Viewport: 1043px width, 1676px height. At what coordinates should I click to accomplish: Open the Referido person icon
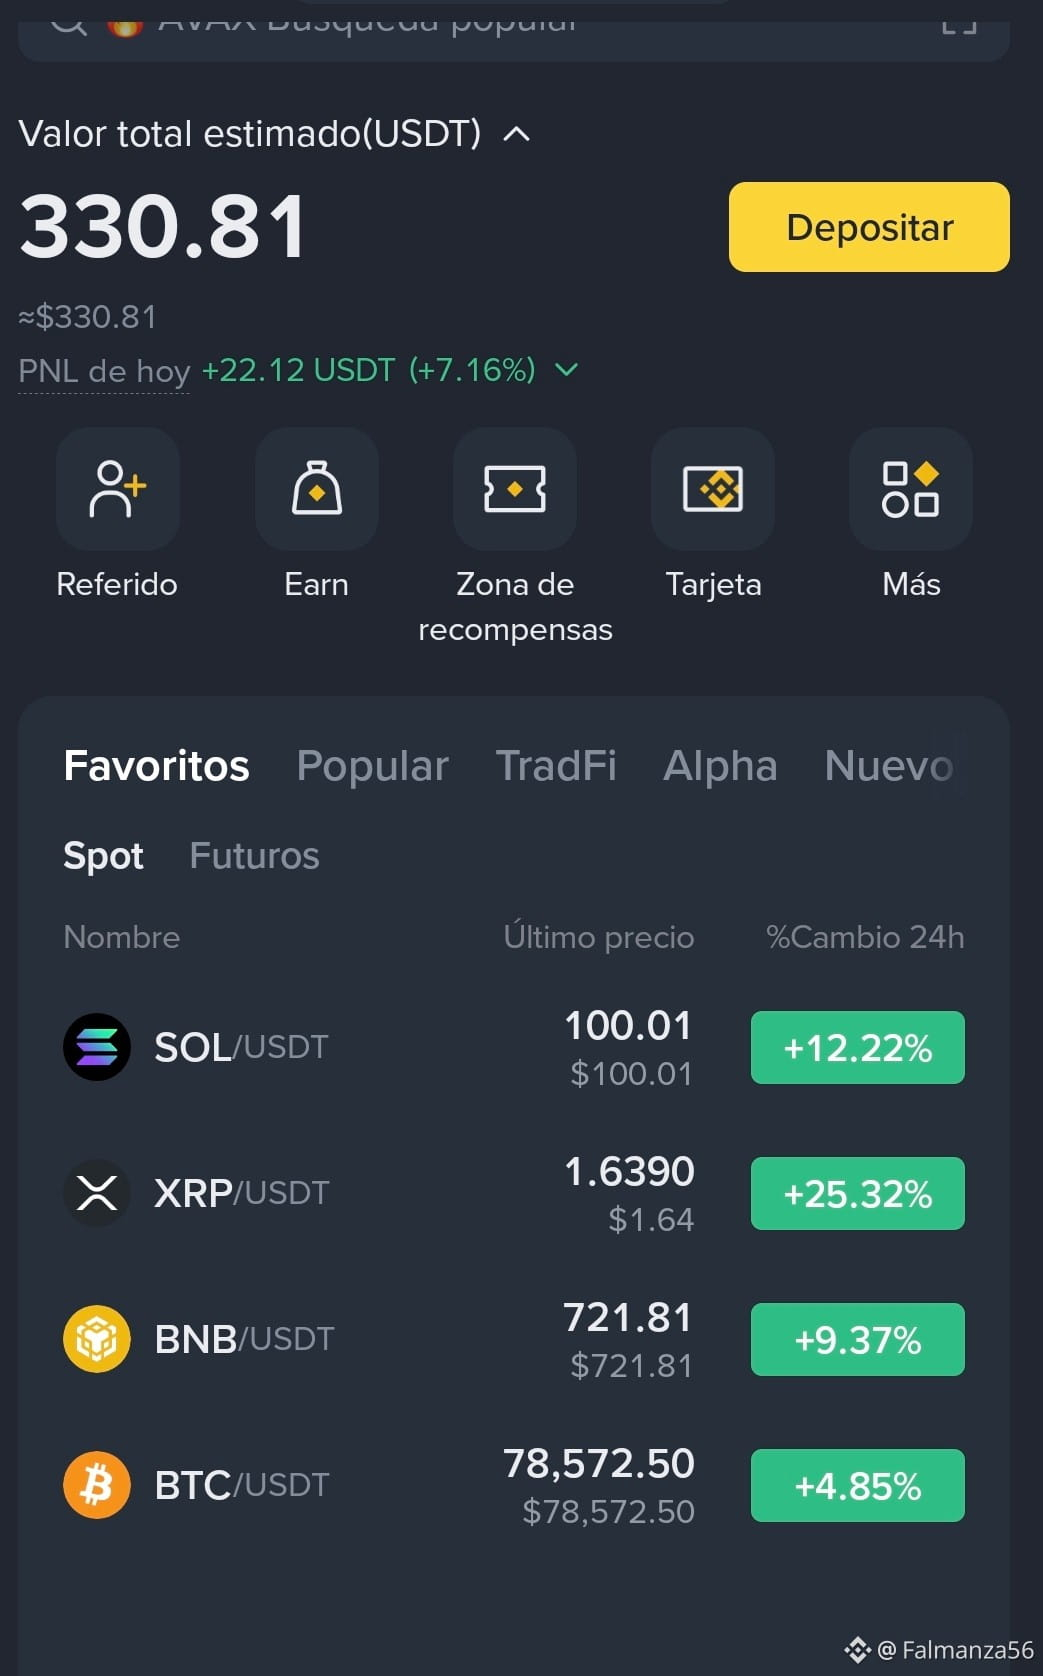118,489
